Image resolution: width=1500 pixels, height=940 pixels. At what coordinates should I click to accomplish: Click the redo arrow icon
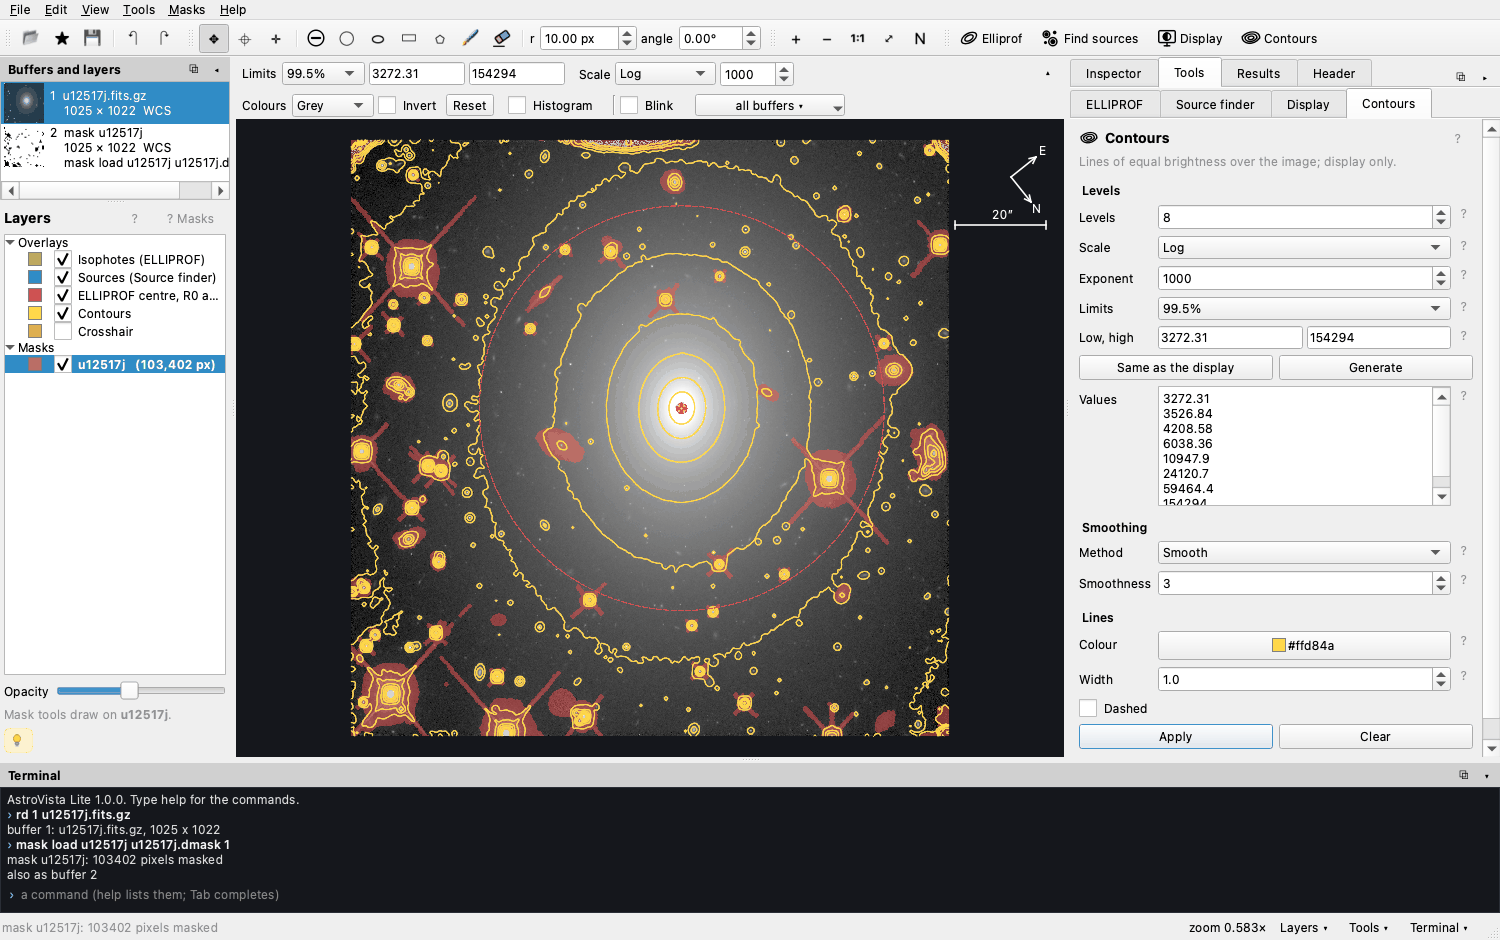(164, 38)
